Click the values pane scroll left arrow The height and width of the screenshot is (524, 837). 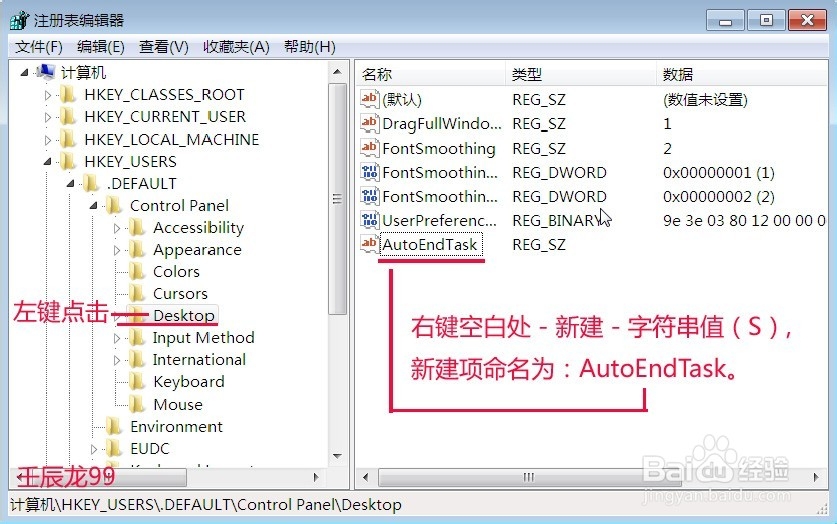pos(366,477)
